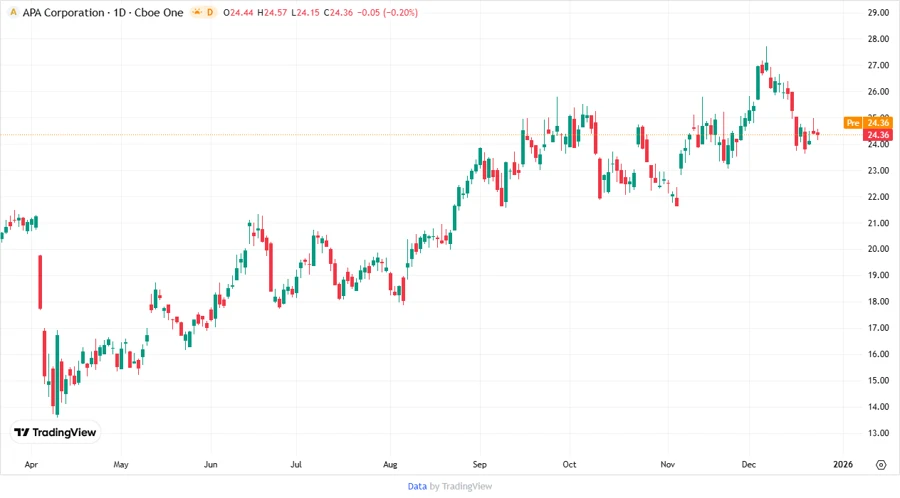Image resolution: width=900 pixels, height=498 pixels.
Task: Click the 17.00 price axis label
Action: [878, 328]
